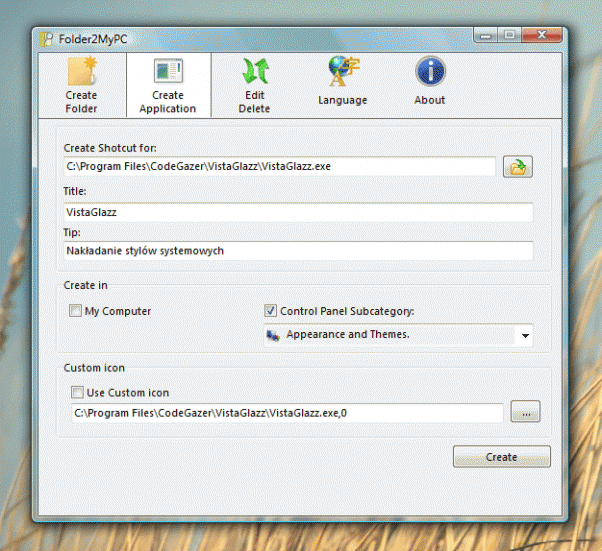602x551 pixels.
Task: Click the Tip text field
Action: (x=298, y=251)
